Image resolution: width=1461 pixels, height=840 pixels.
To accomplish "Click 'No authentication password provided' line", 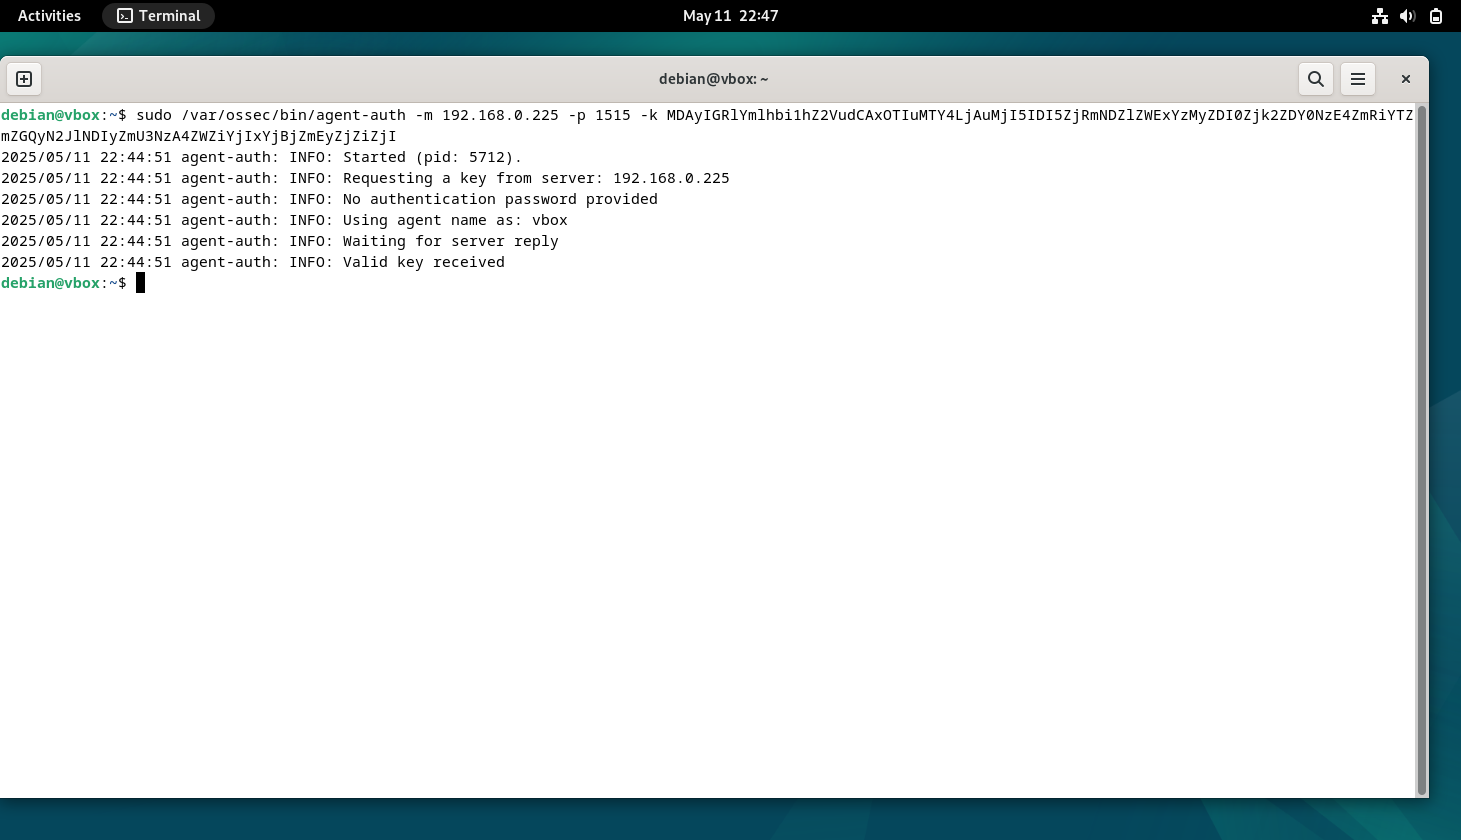I will pyautogui.click(x=329, y=199).
